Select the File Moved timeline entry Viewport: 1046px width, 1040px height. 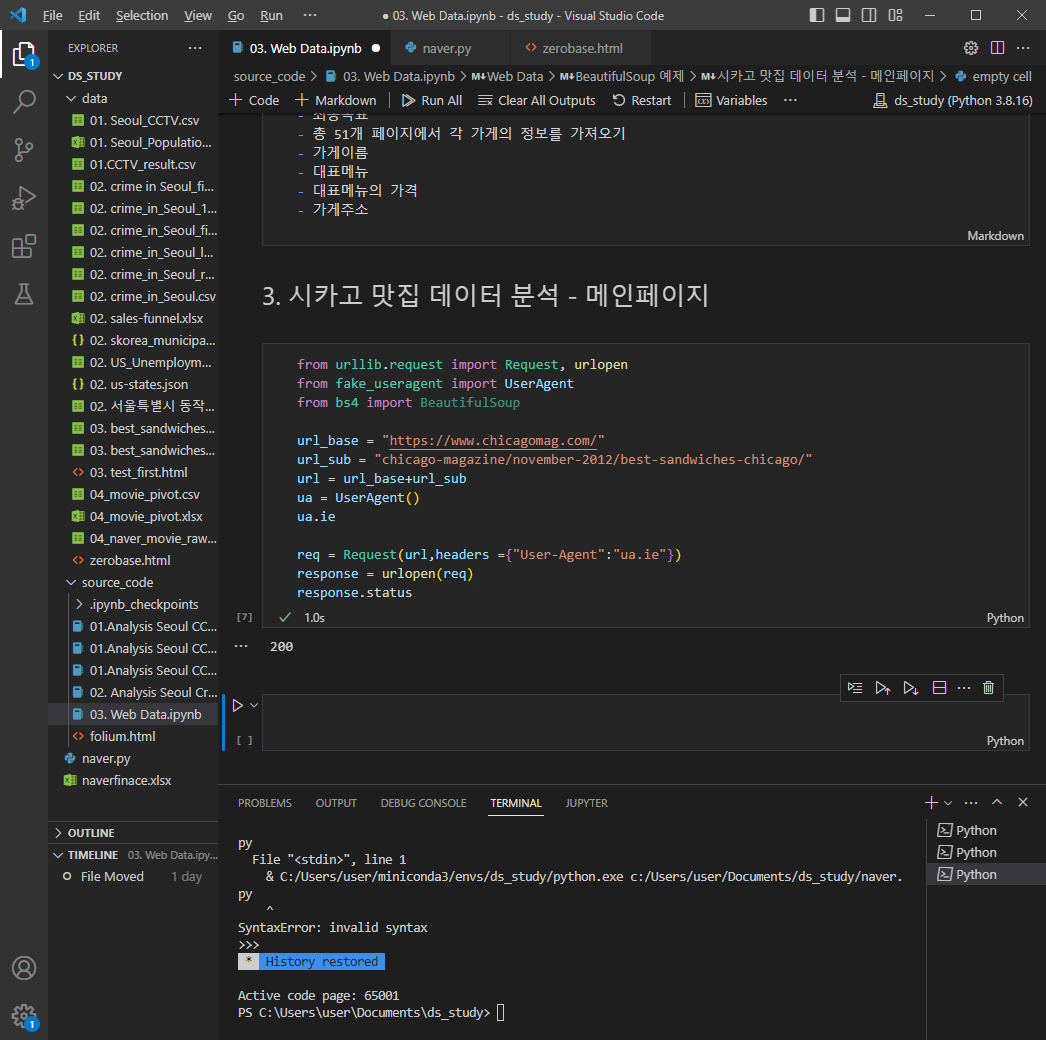tap(133, 877)
